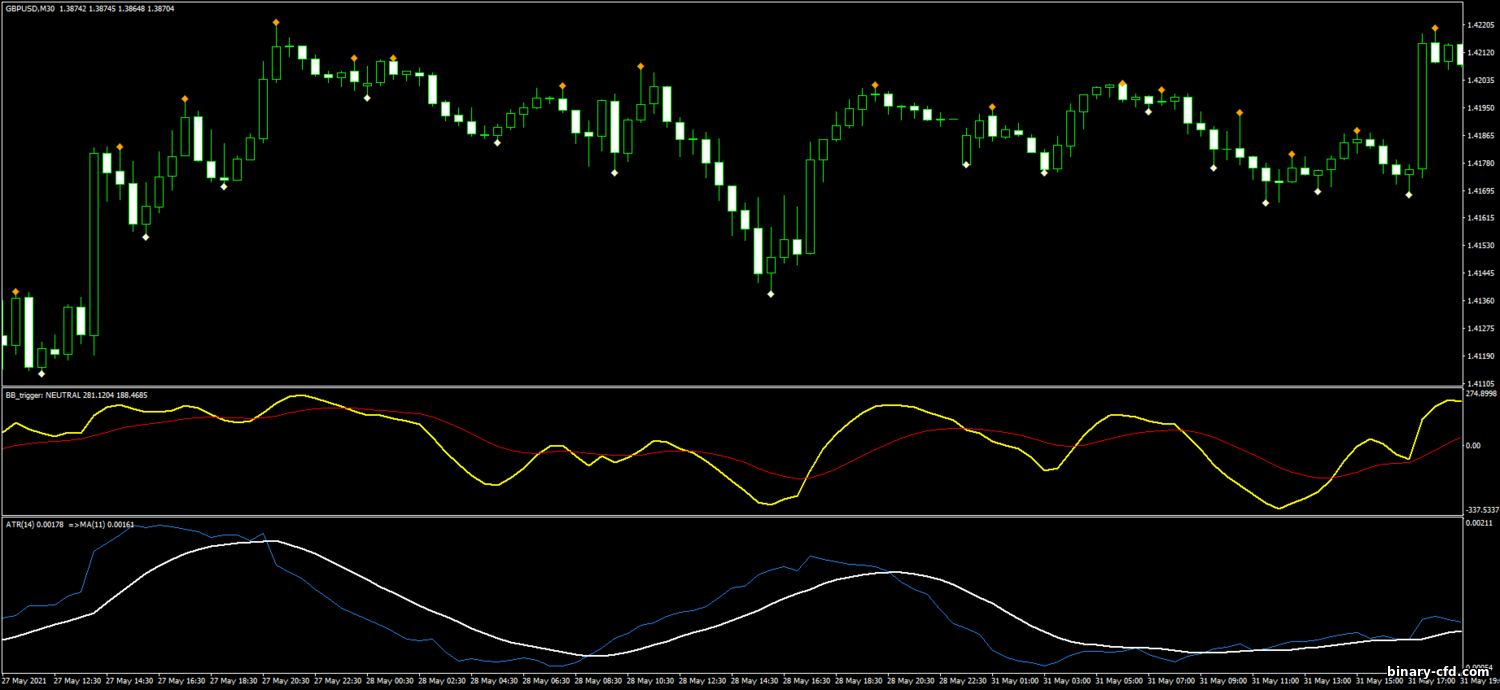Click the 27 May 2021 date label

tap(23, 681)
